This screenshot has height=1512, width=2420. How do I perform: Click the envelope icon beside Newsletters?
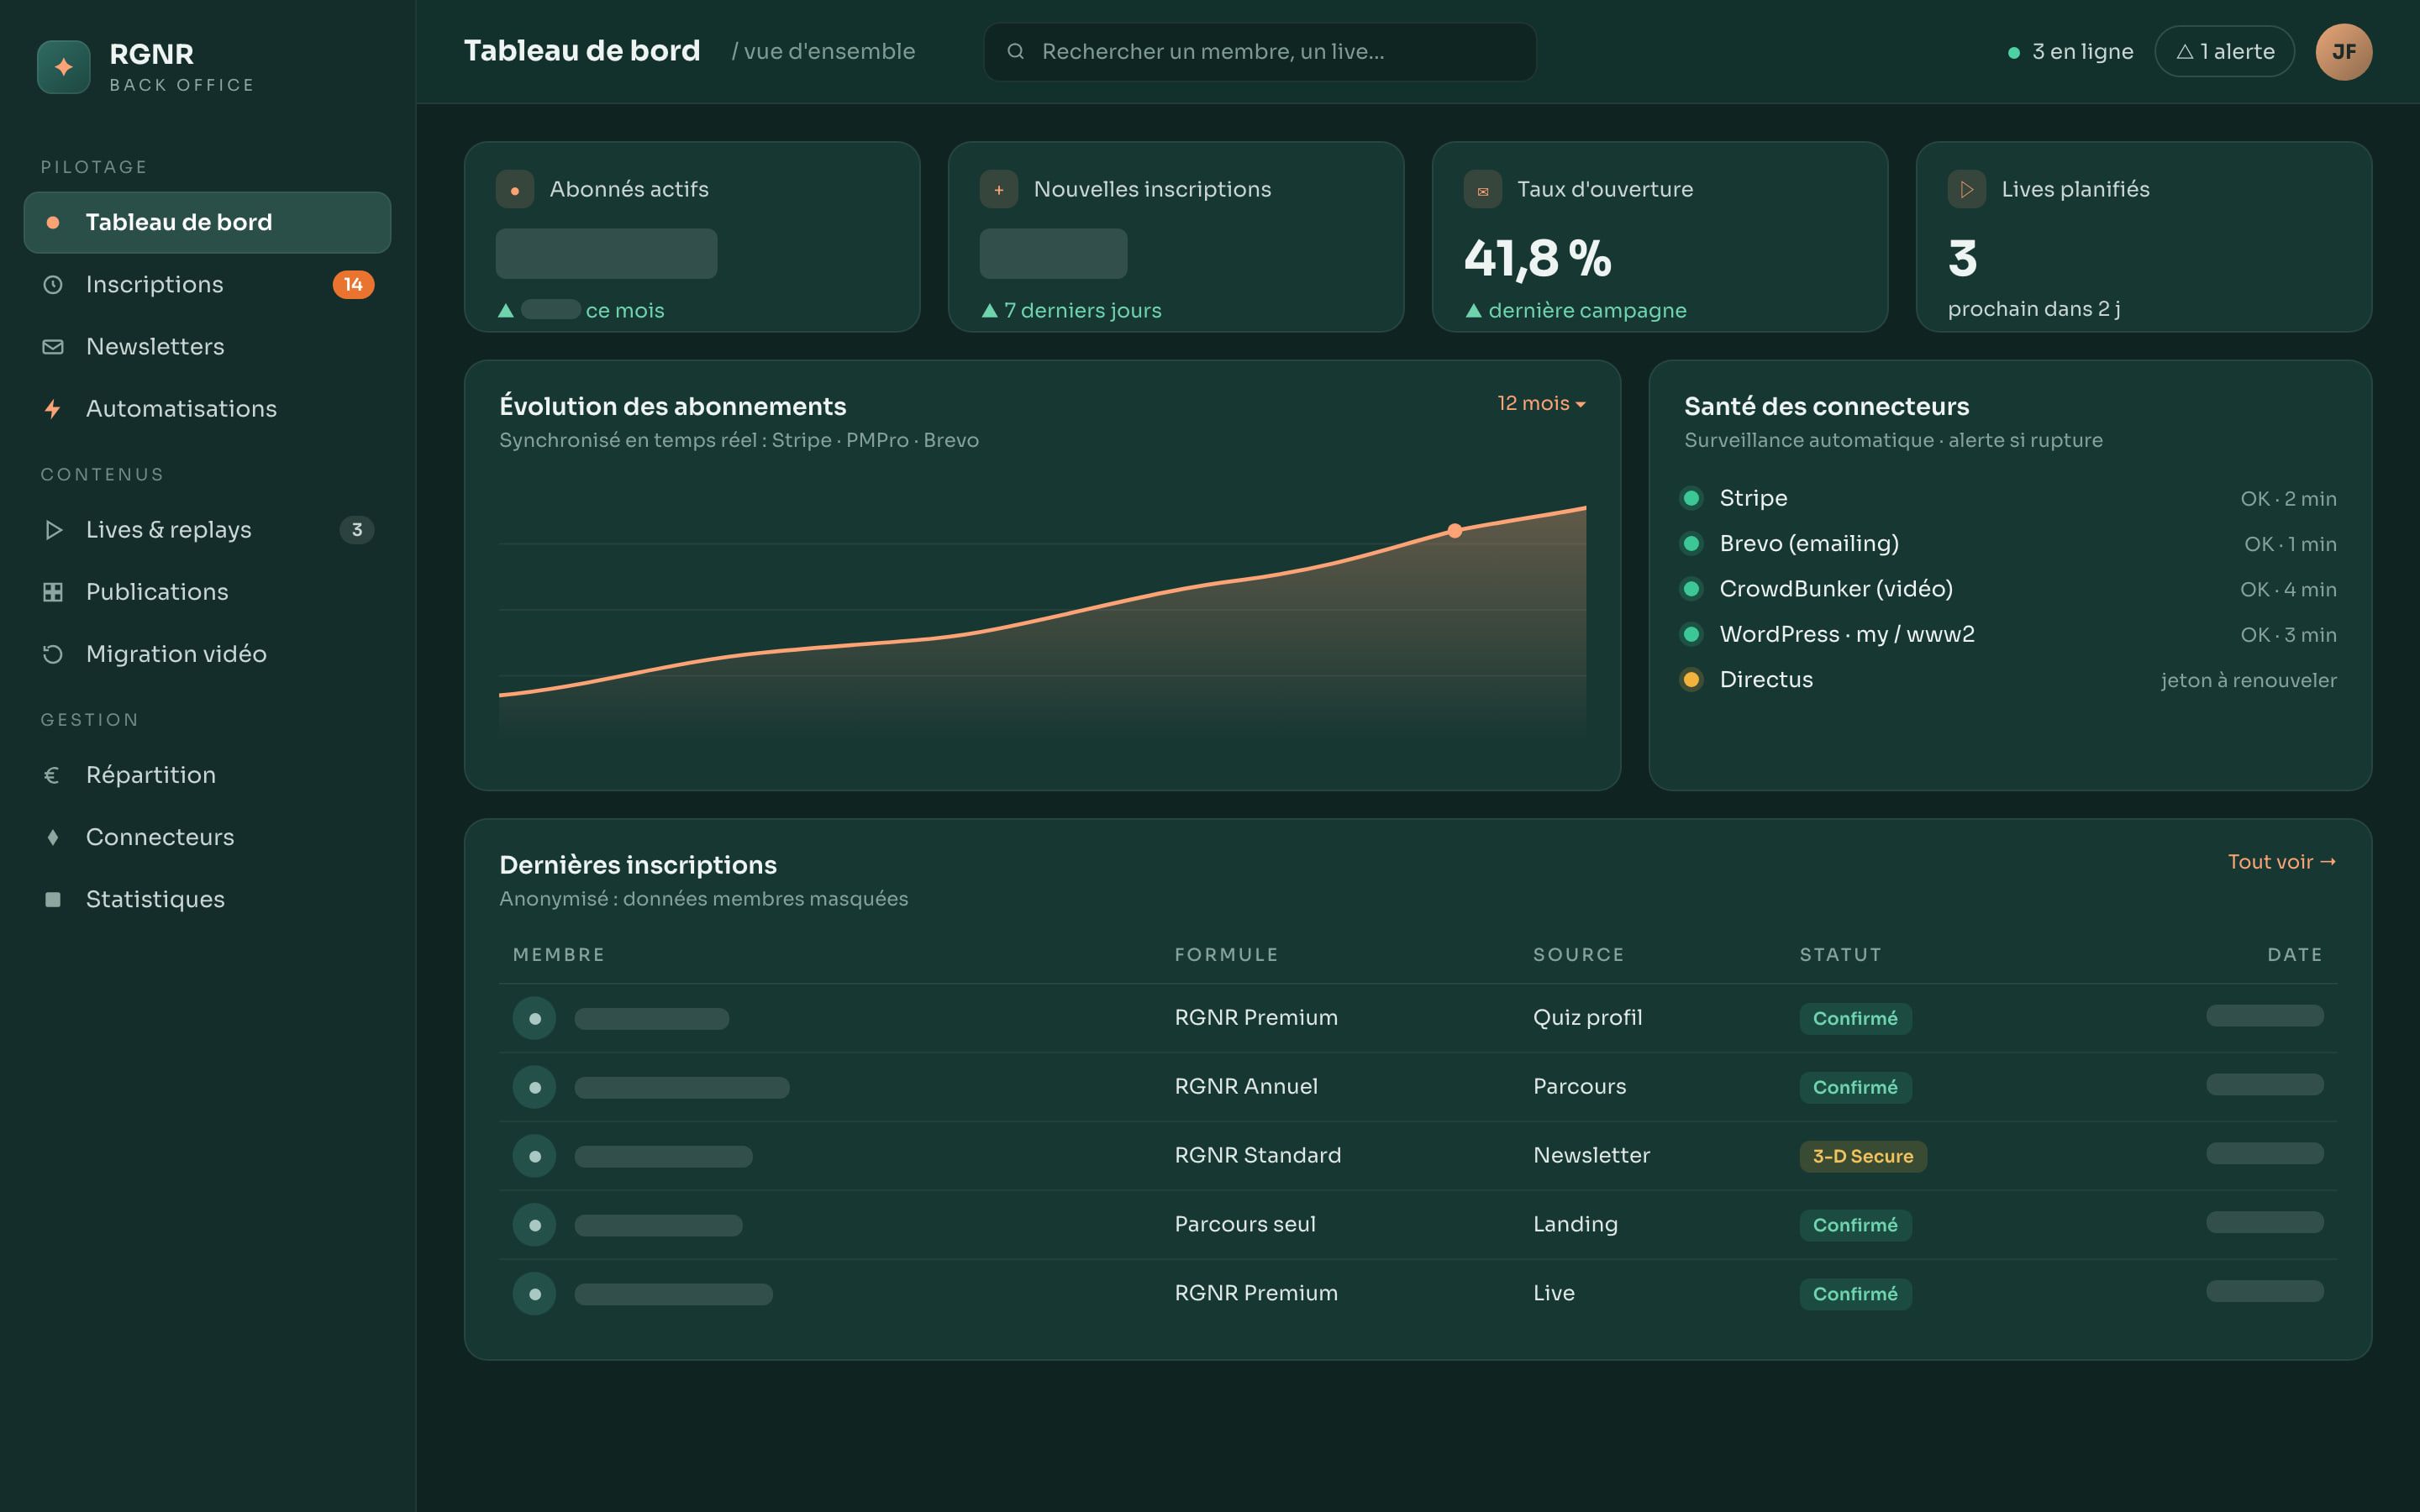tap(53, 347)
